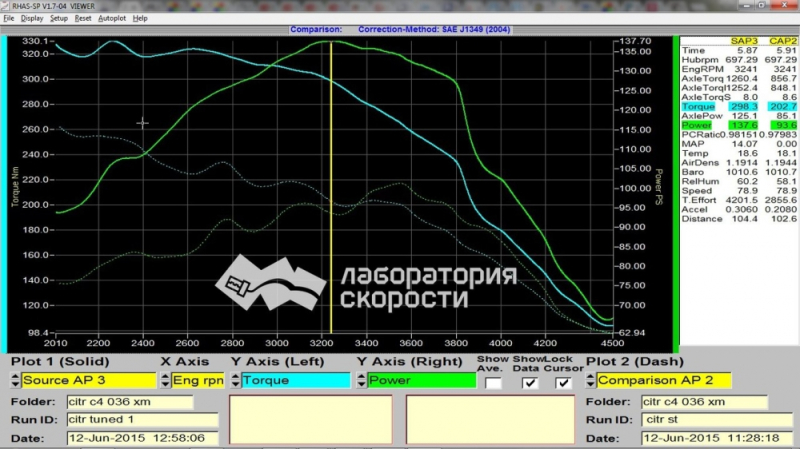Select the green Power right axis field
This screenshot has height=449, width=800.
coord(421,380)
